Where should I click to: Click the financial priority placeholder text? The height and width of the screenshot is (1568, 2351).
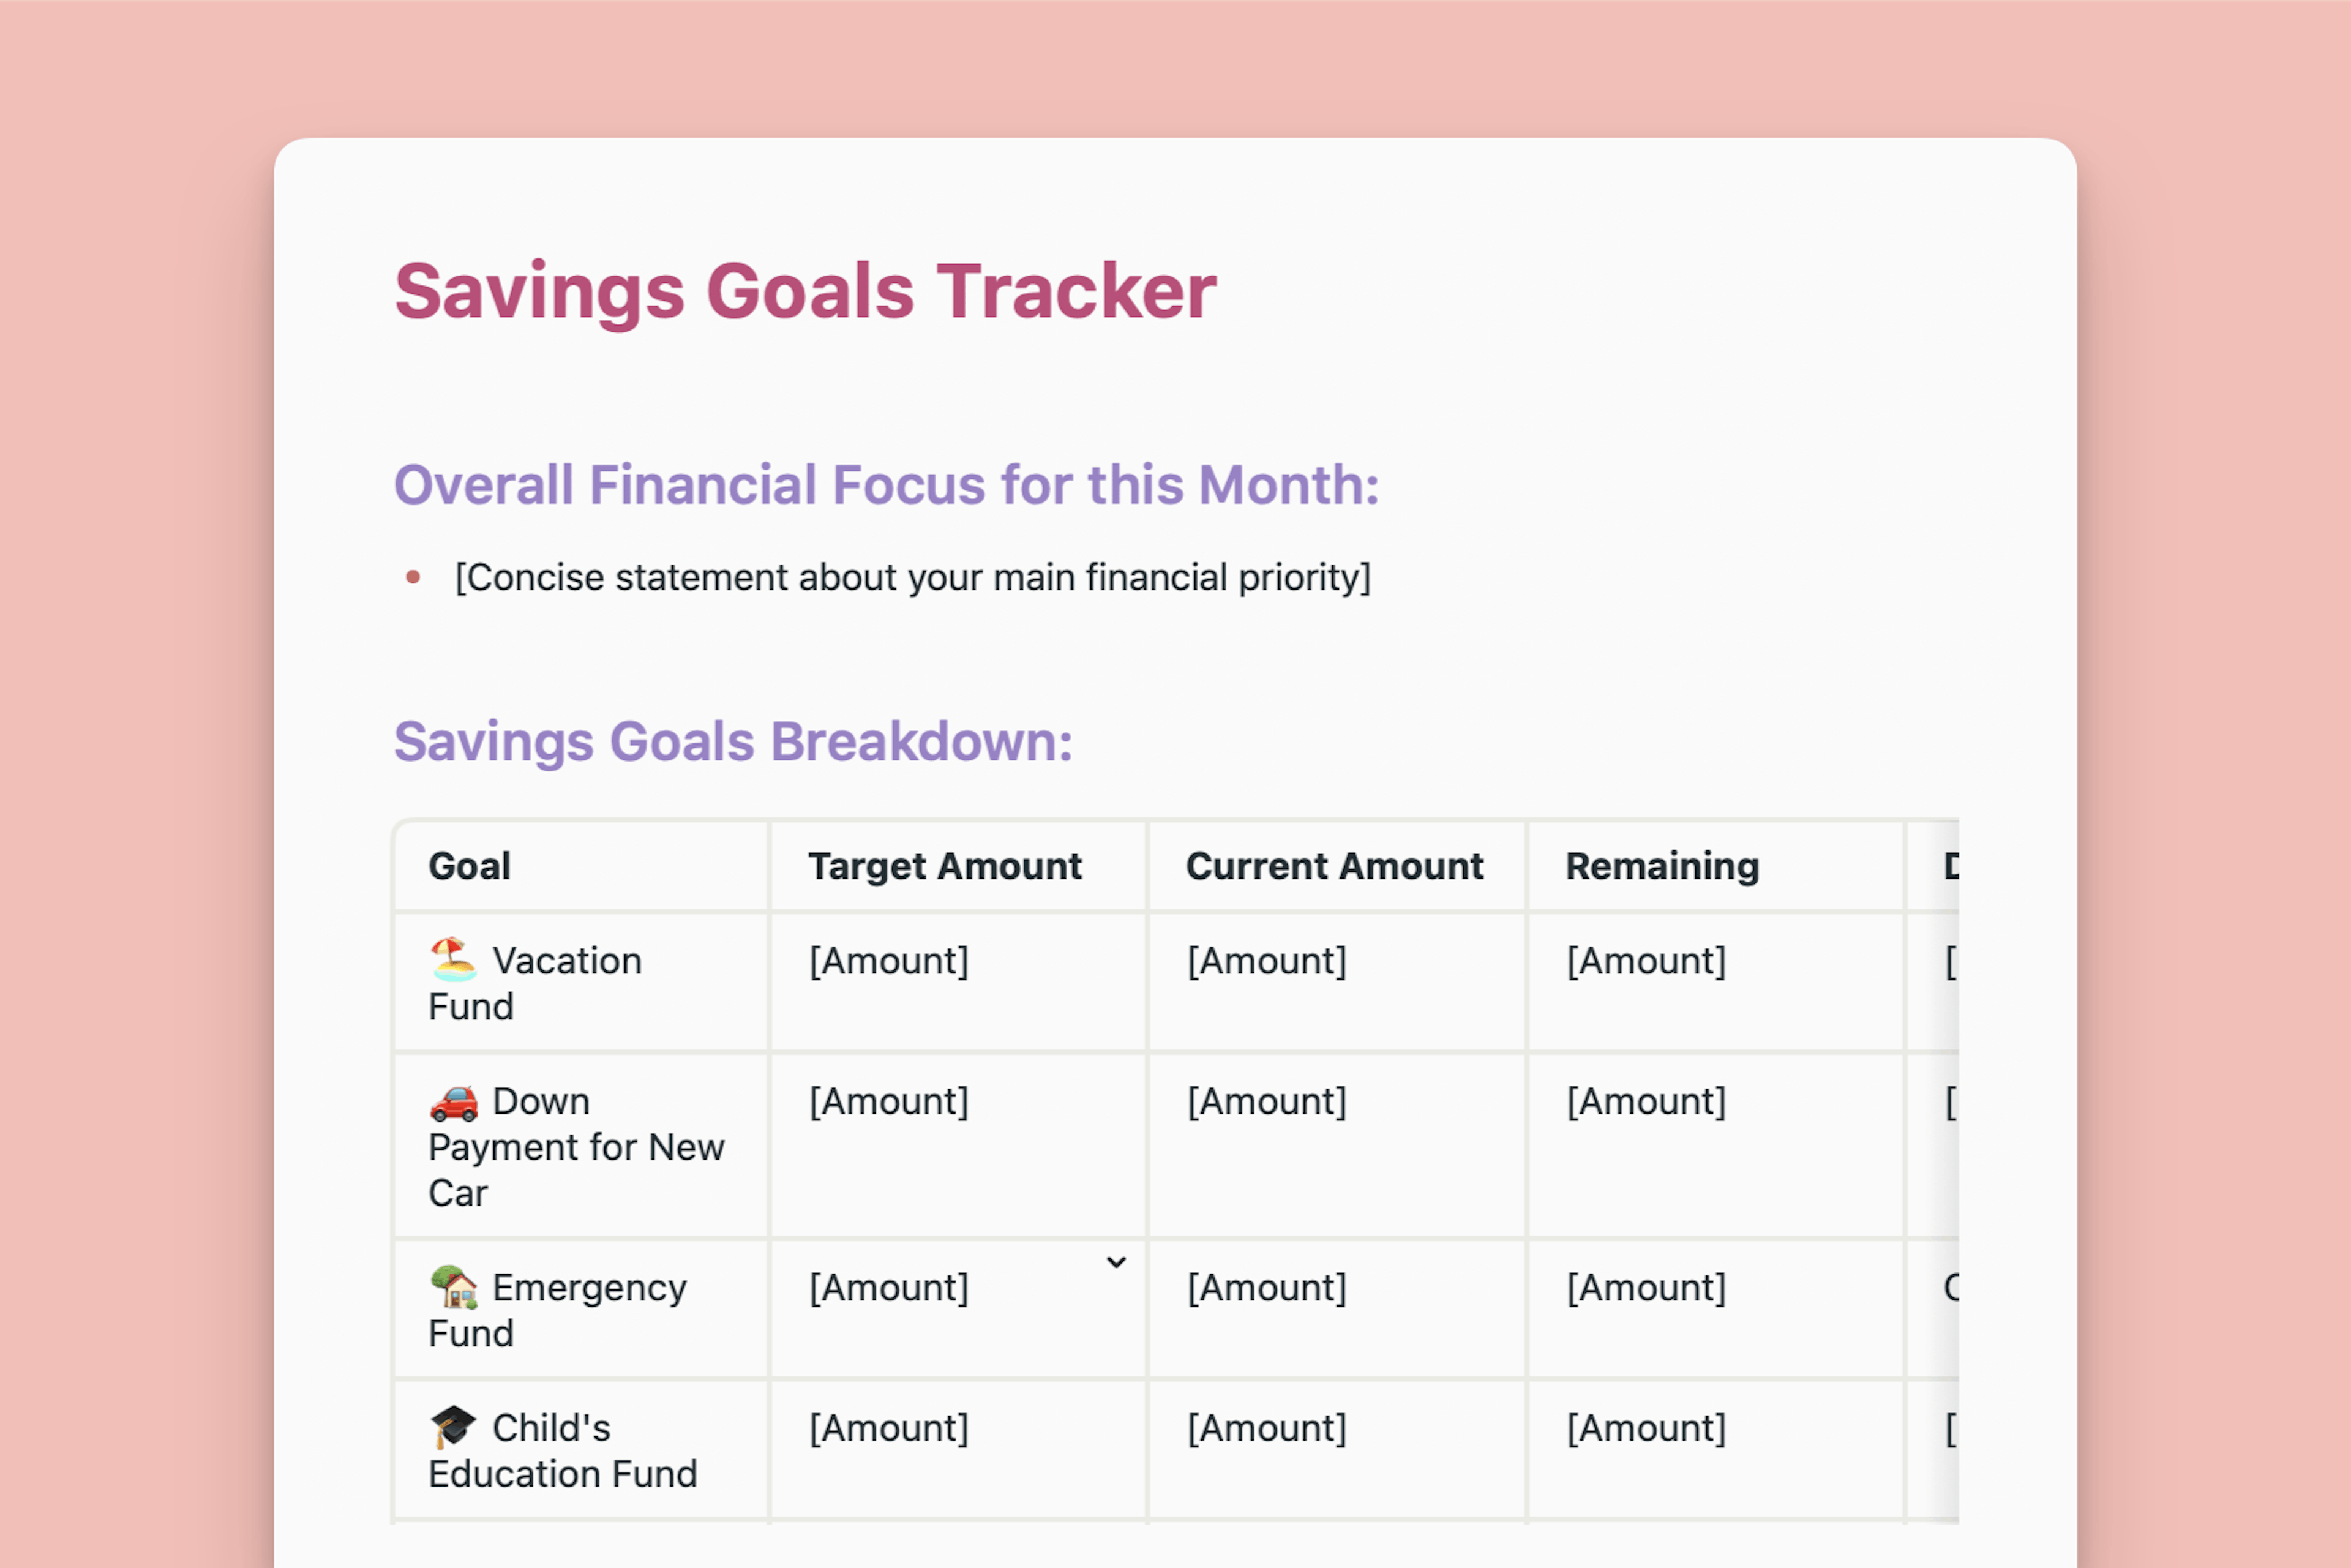pos(917,576)
